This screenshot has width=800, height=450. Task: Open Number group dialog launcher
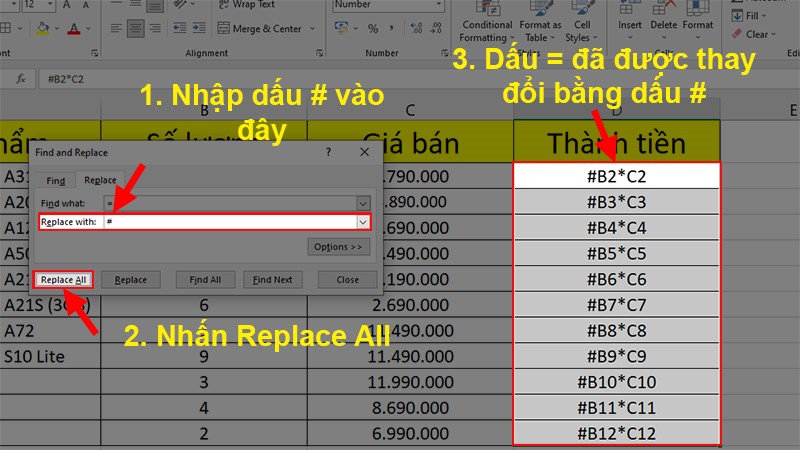coord(444,53)
